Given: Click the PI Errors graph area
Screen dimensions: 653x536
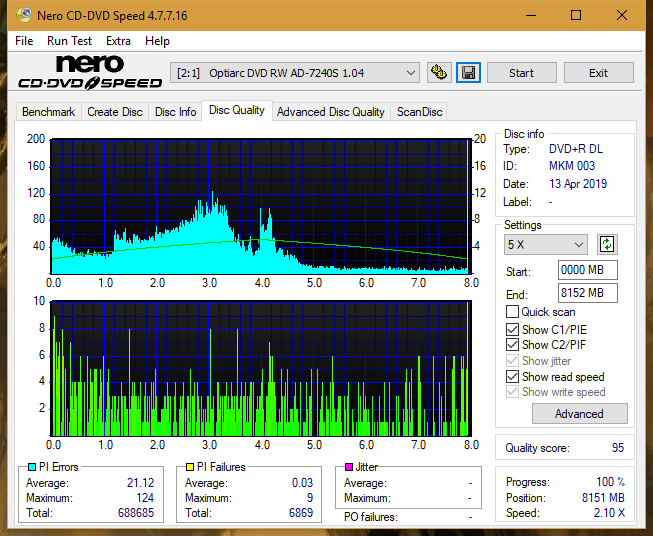Looking at the screenshot, I should click(x=261, y=206).
